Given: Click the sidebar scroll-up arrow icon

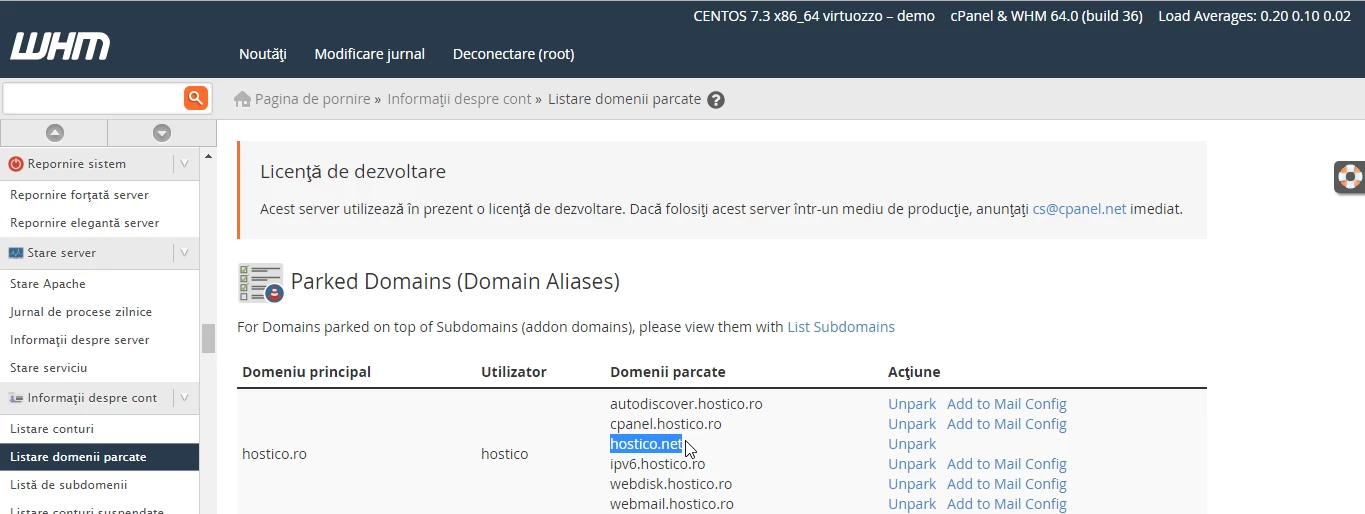Looking at the screenshot, I should pyautogui.click(x=54, y=133).
